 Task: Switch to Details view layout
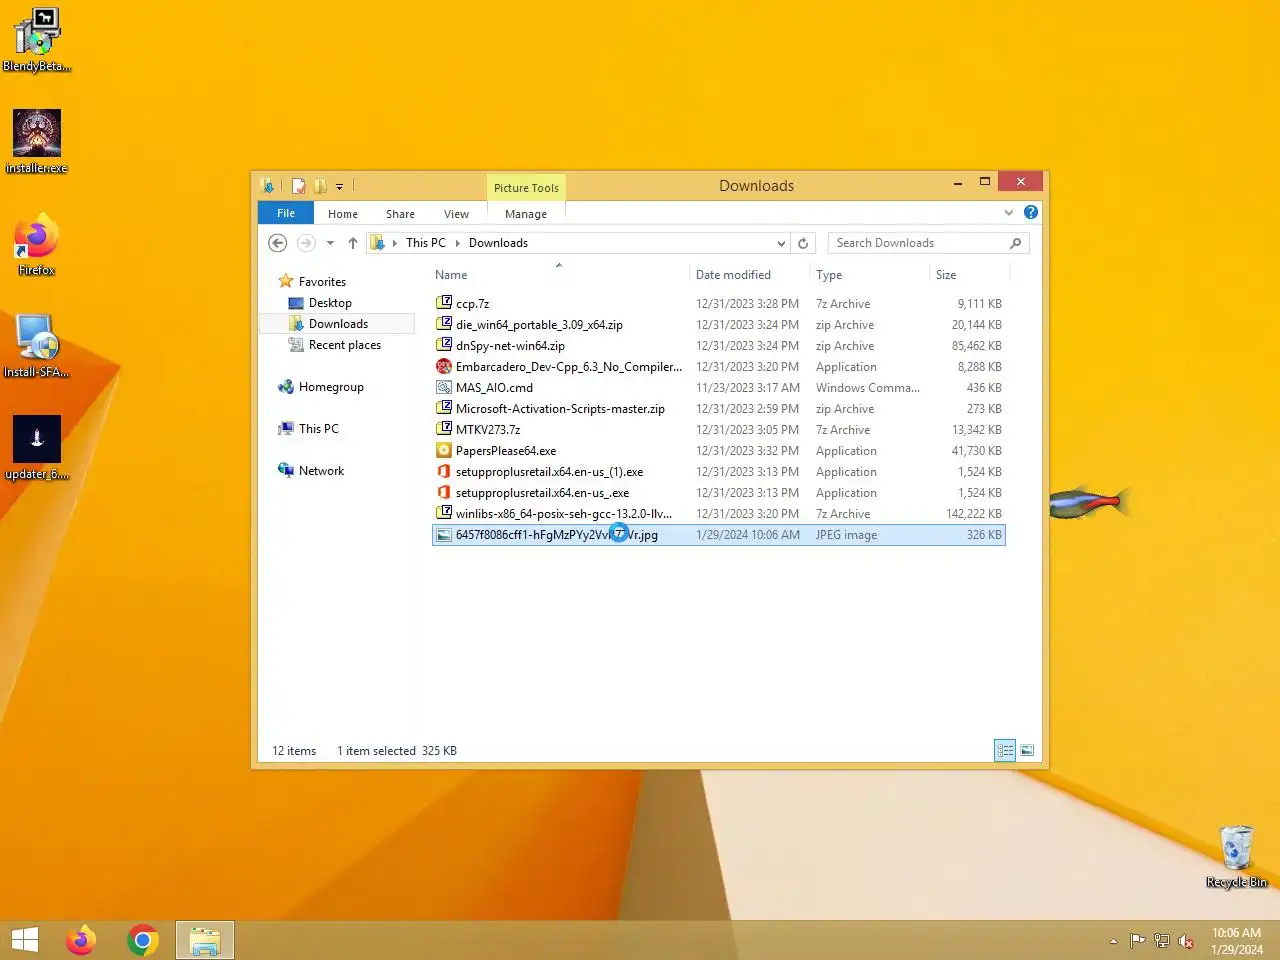[x=1005, y=750]
